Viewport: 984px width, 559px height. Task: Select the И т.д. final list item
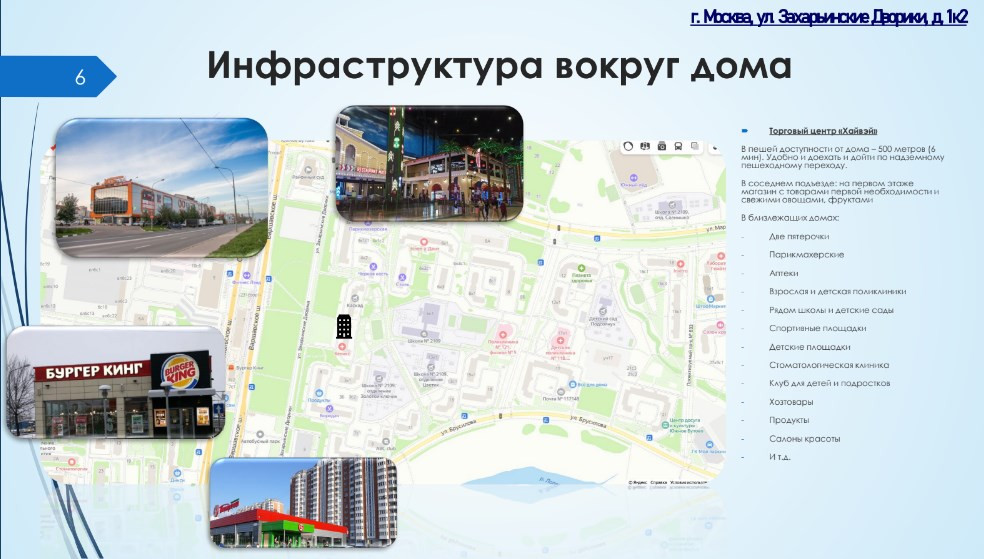(x=780, y=457)
